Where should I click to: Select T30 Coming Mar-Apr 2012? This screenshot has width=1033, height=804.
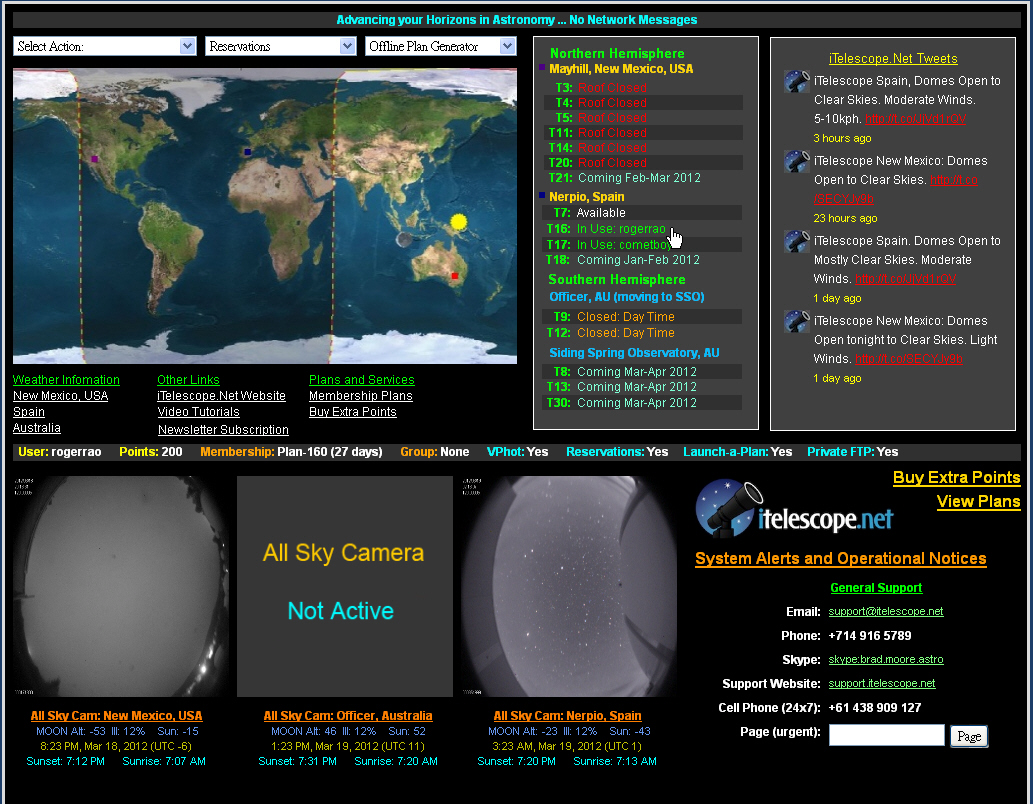click(x=642, y=403)
